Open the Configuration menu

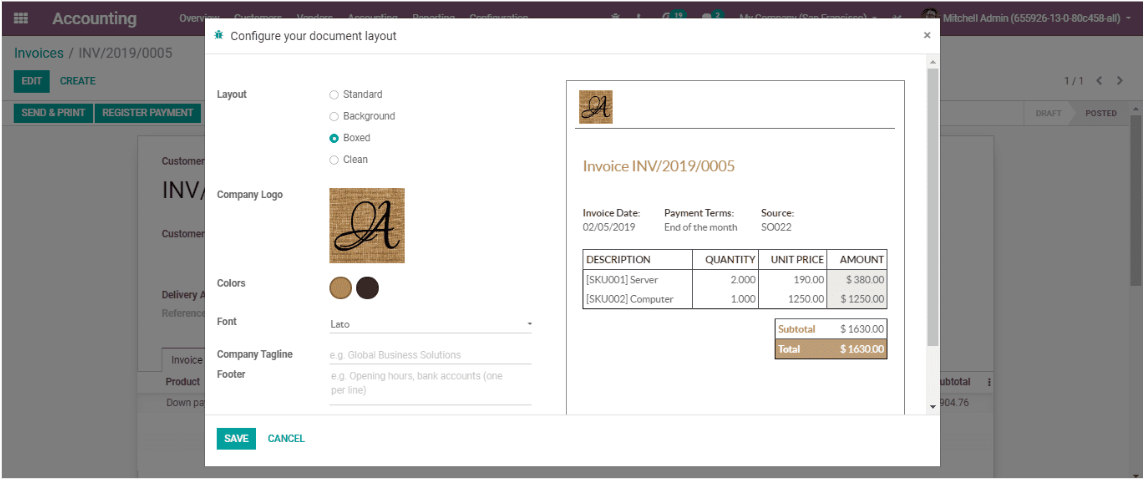click(x=499, y=17)
